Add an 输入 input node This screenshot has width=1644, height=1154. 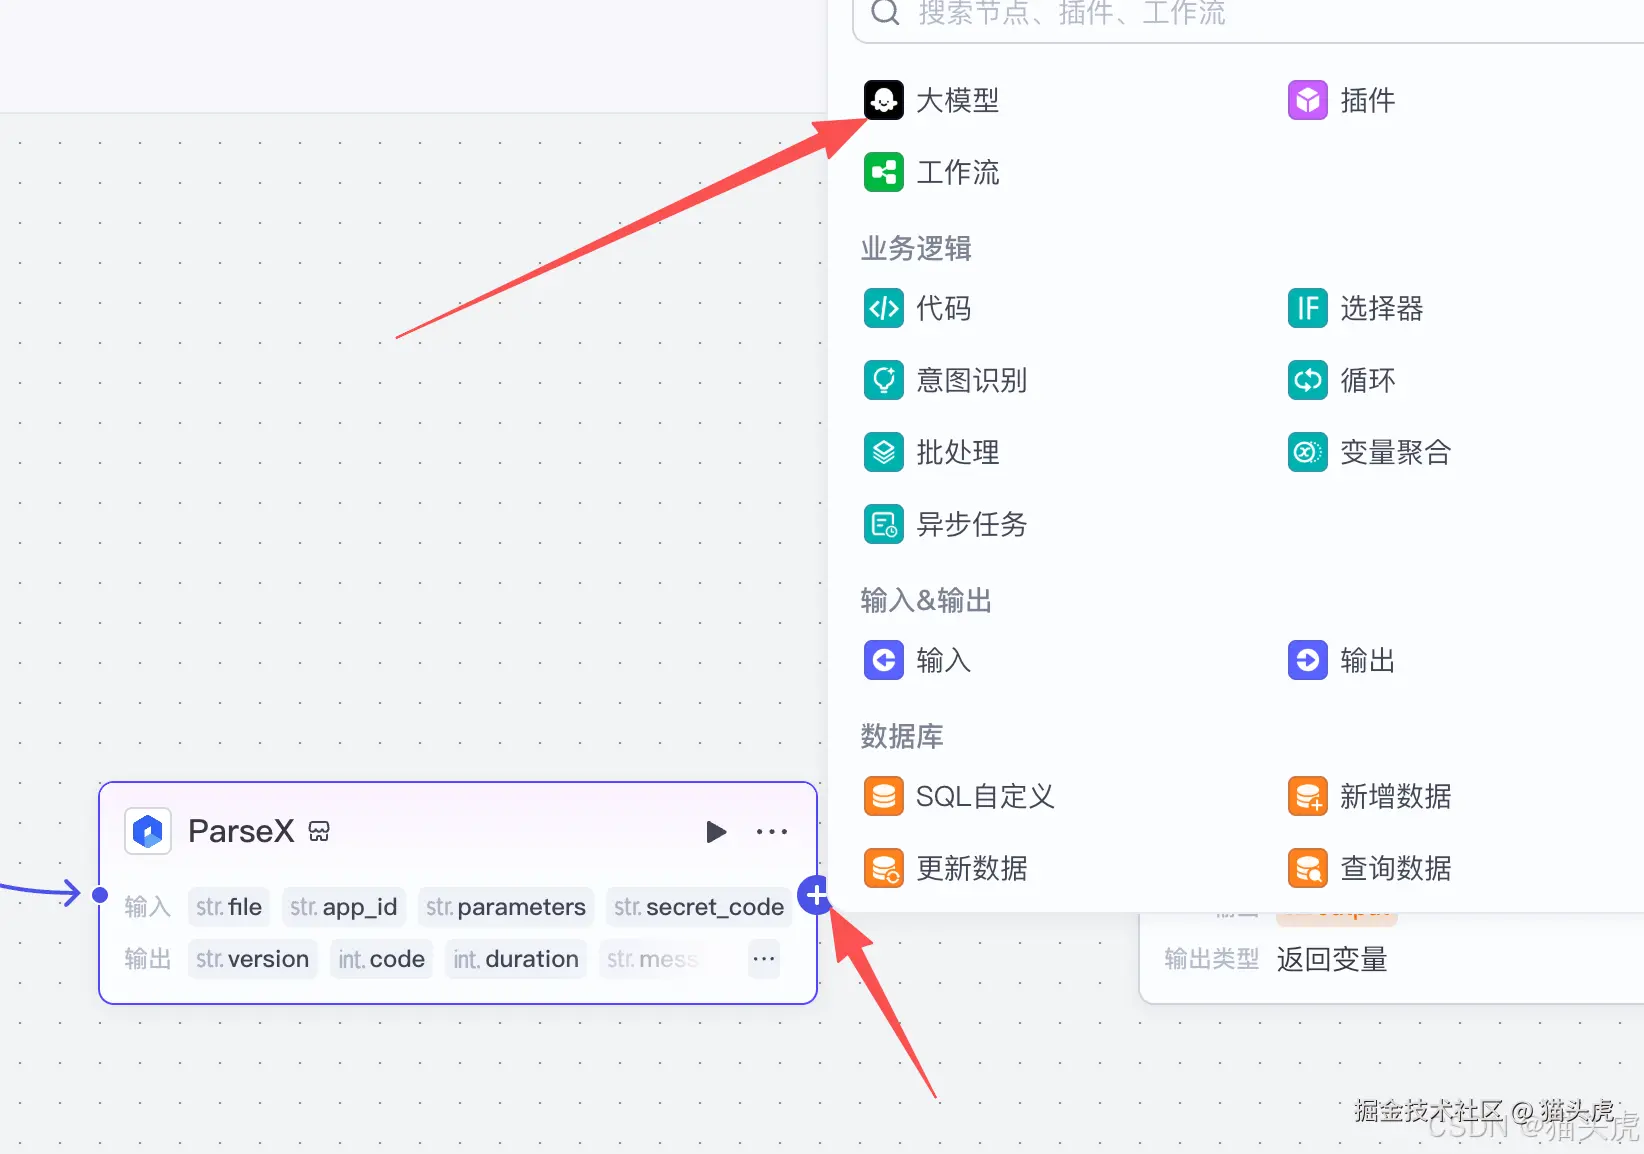pyautogui.click(x=943, y=660)
